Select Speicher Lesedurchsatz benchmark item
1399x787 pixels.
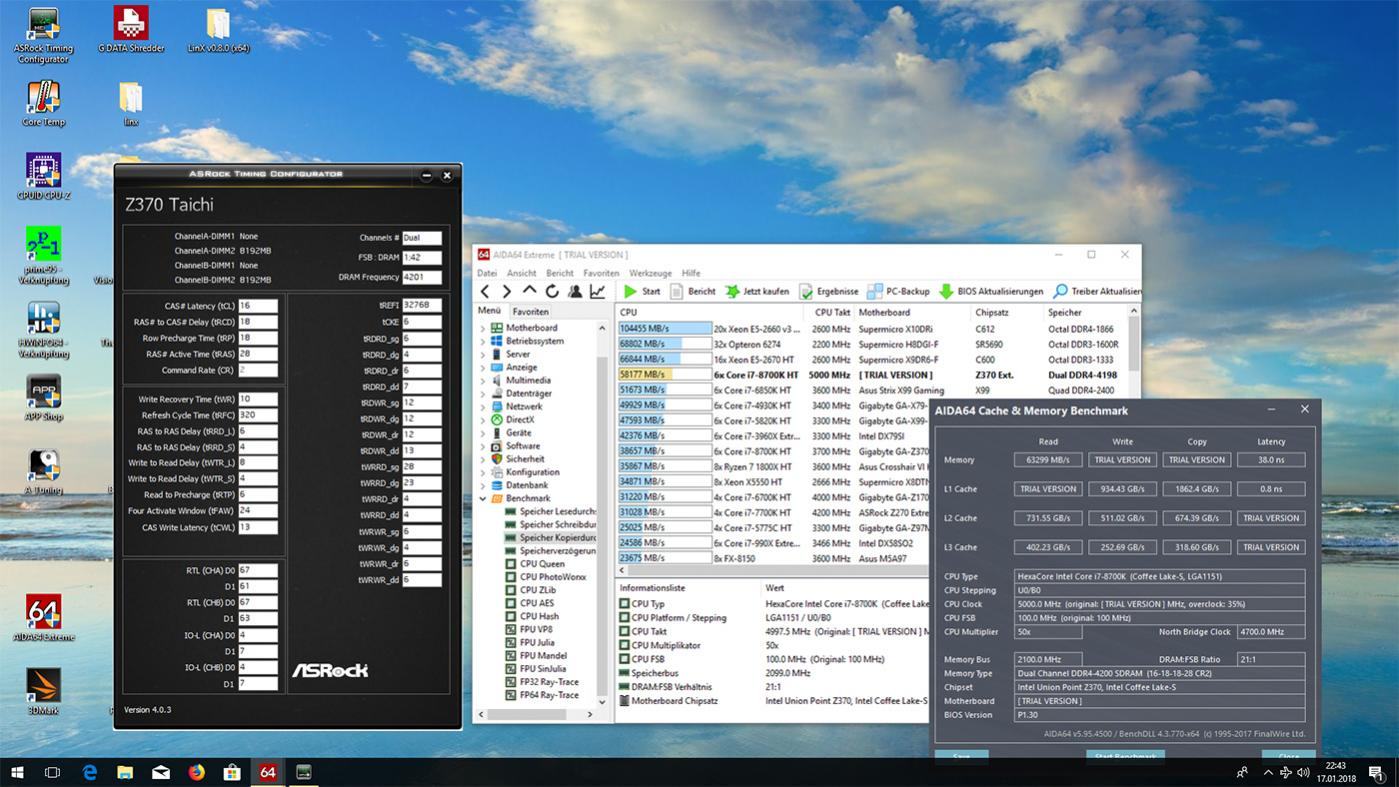pyautogui.click(x=550, y=511)
